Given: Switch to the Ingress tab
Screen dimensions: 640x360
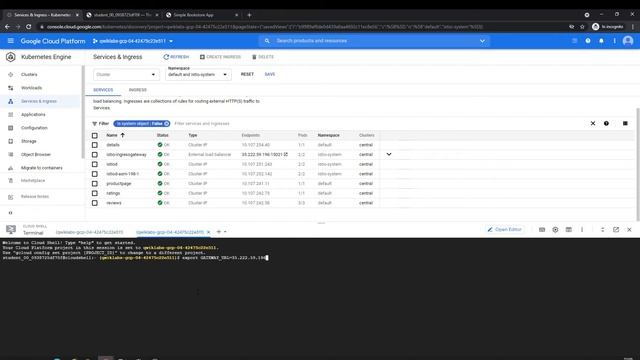Looking at the screenshot, I should pos(138,90).
